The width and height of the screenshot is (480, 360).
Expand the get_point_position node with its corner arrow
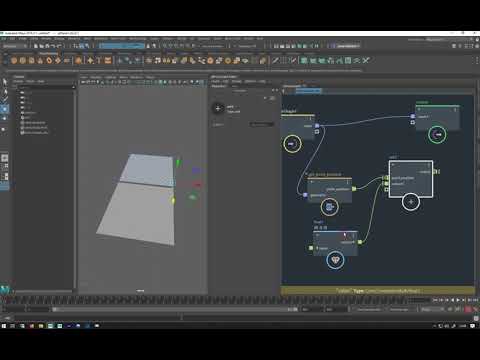312,182
